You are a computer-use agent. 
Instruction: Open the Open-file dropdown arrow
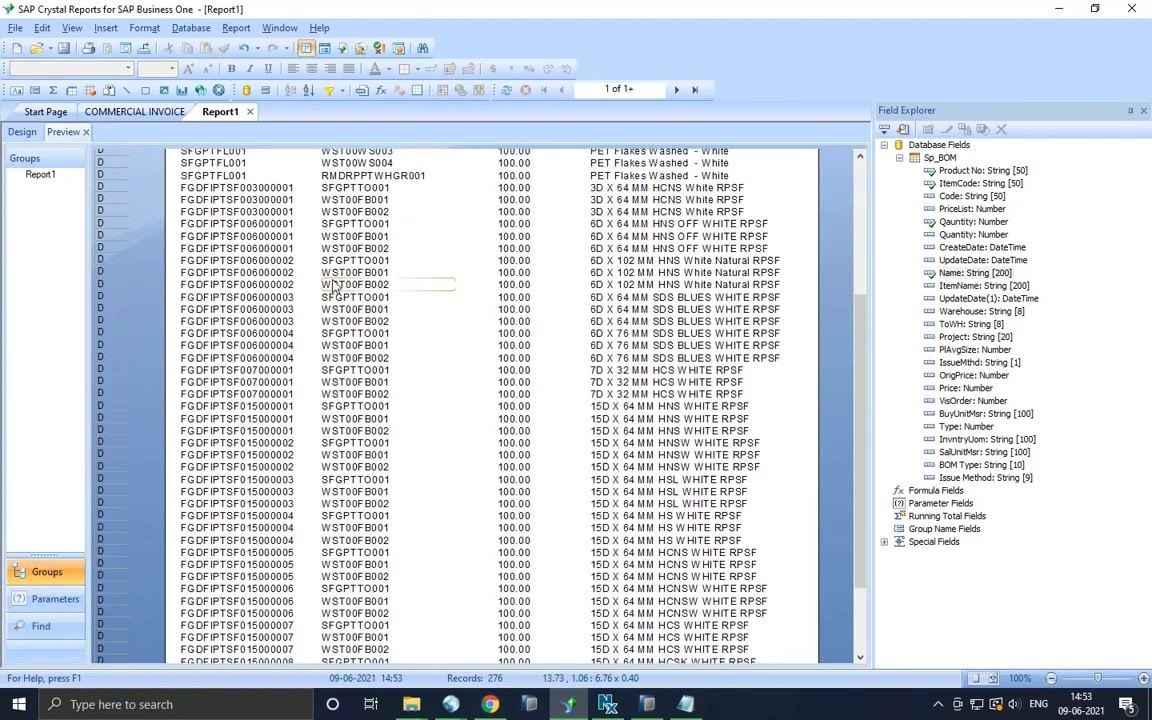pyautogui.click(x=50, y=48)
